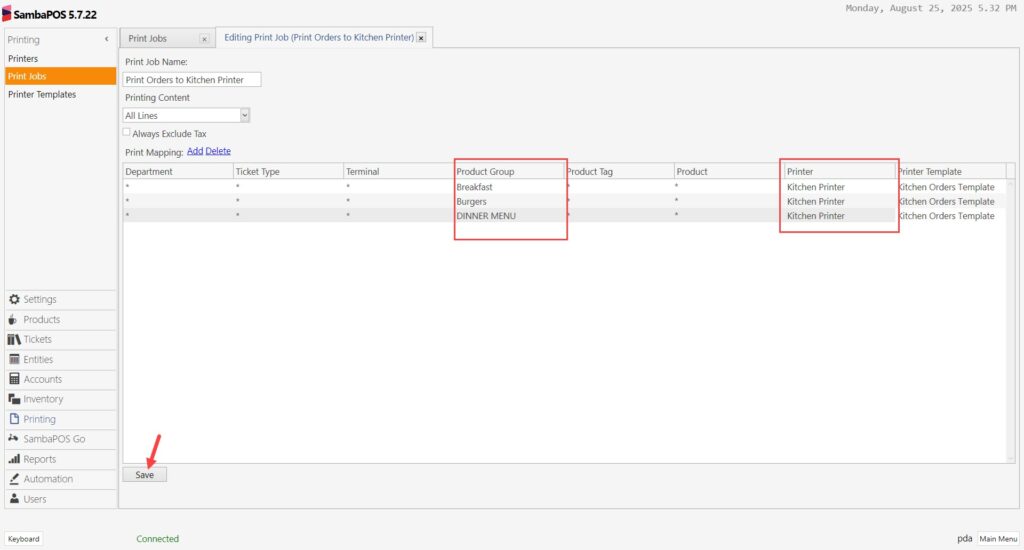
Task: Select the DINNER MENU product group cell
Action: tap(509, 216)
